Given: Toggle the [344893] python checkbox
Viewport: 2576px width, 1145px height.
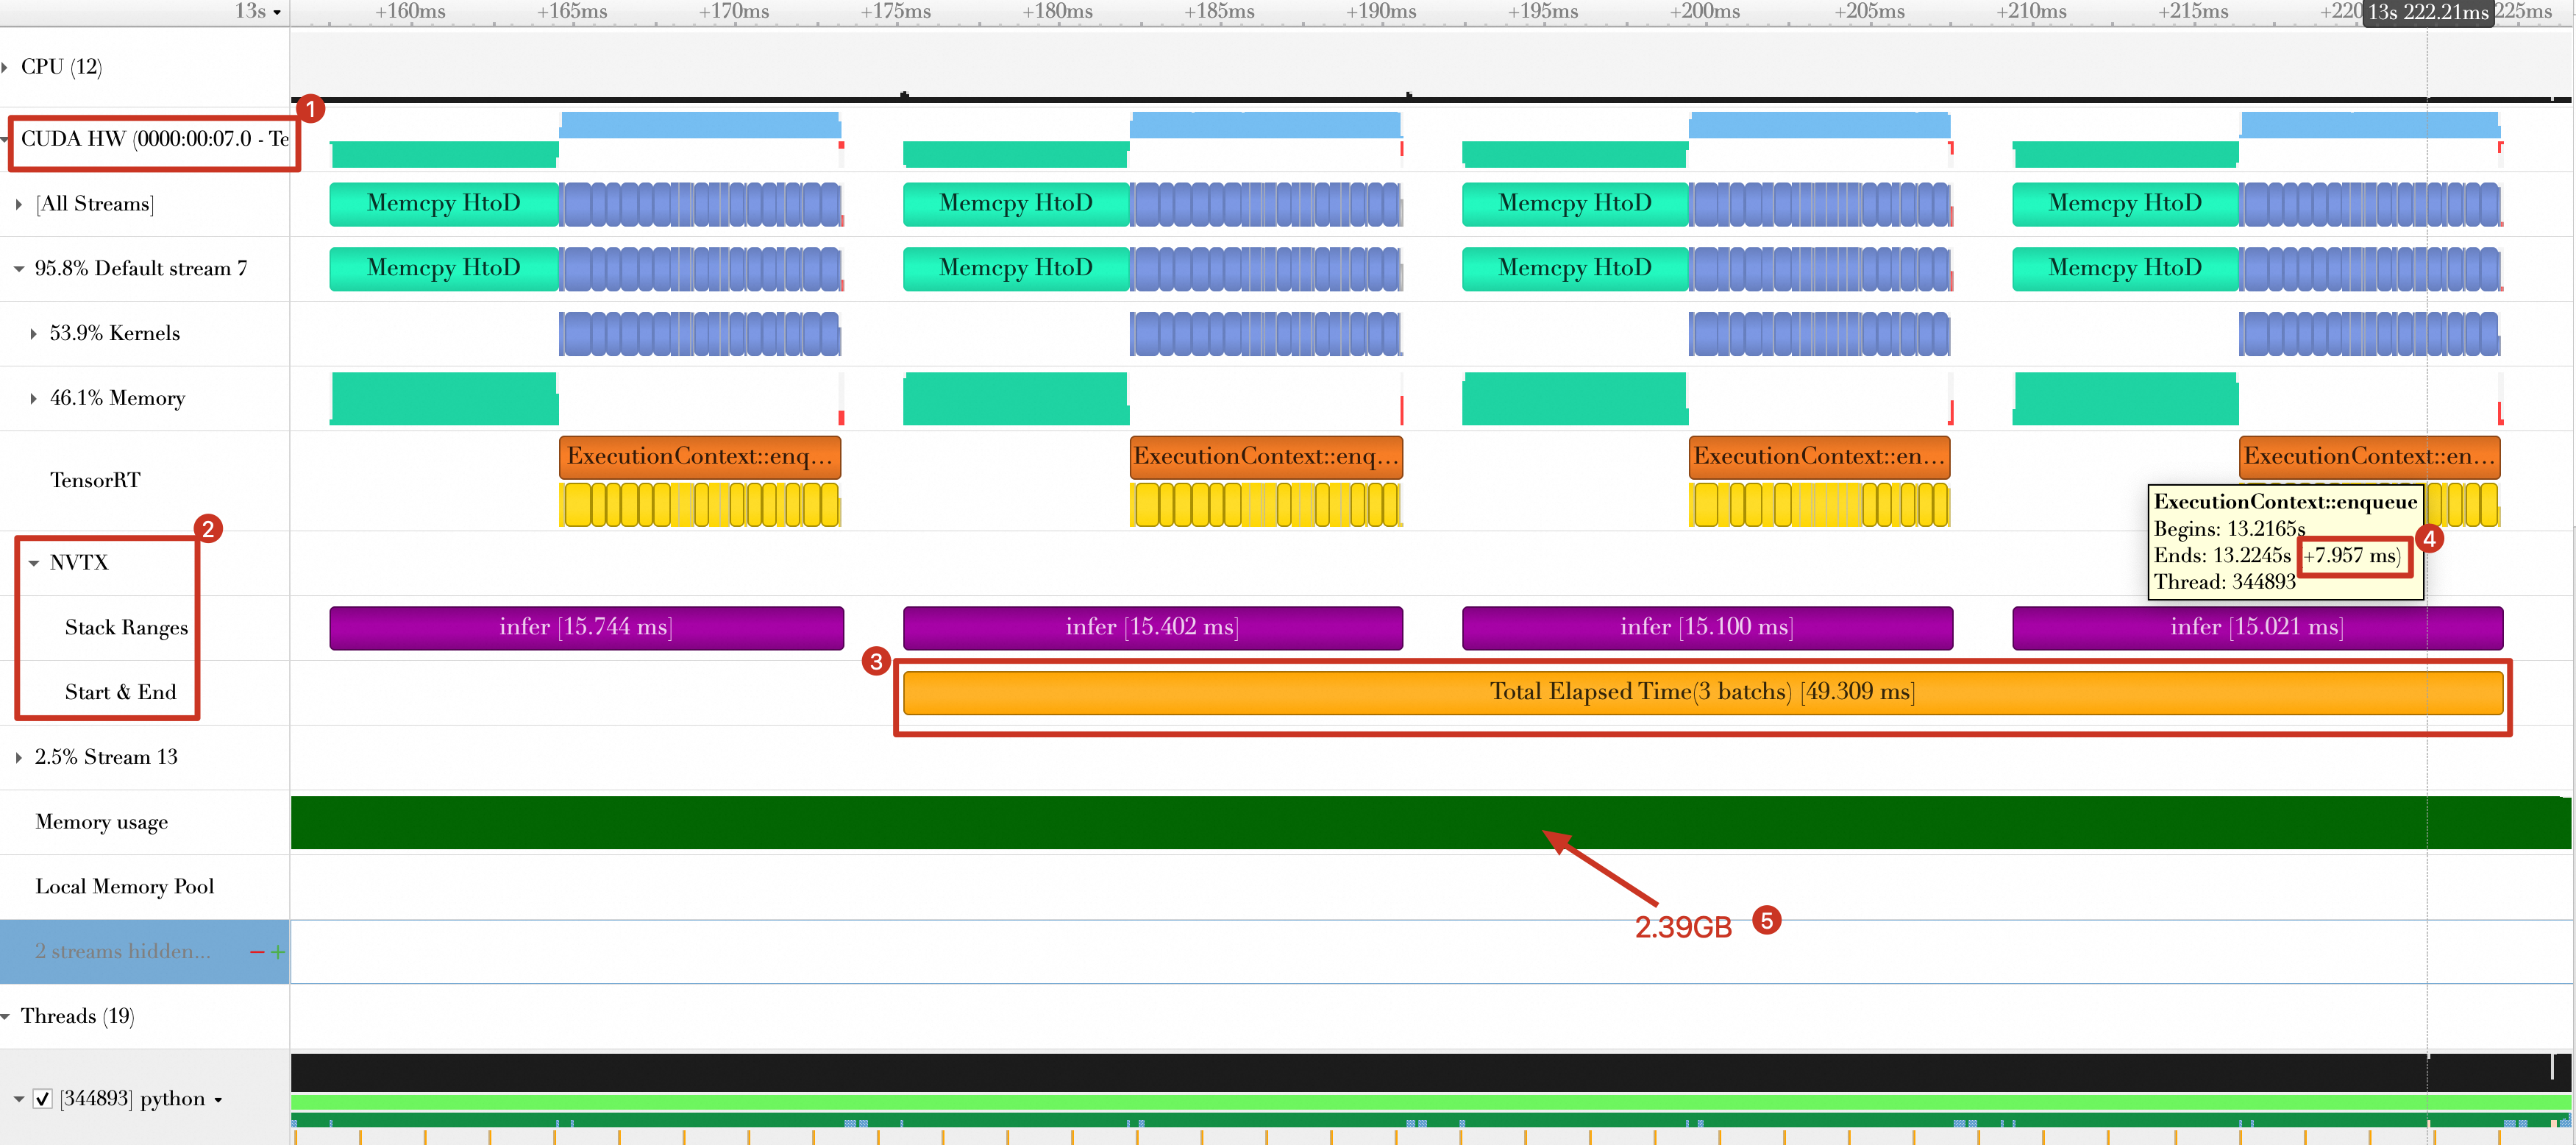Looking at the screenshot, I should pyautogui.click(x=43, y=1099).
